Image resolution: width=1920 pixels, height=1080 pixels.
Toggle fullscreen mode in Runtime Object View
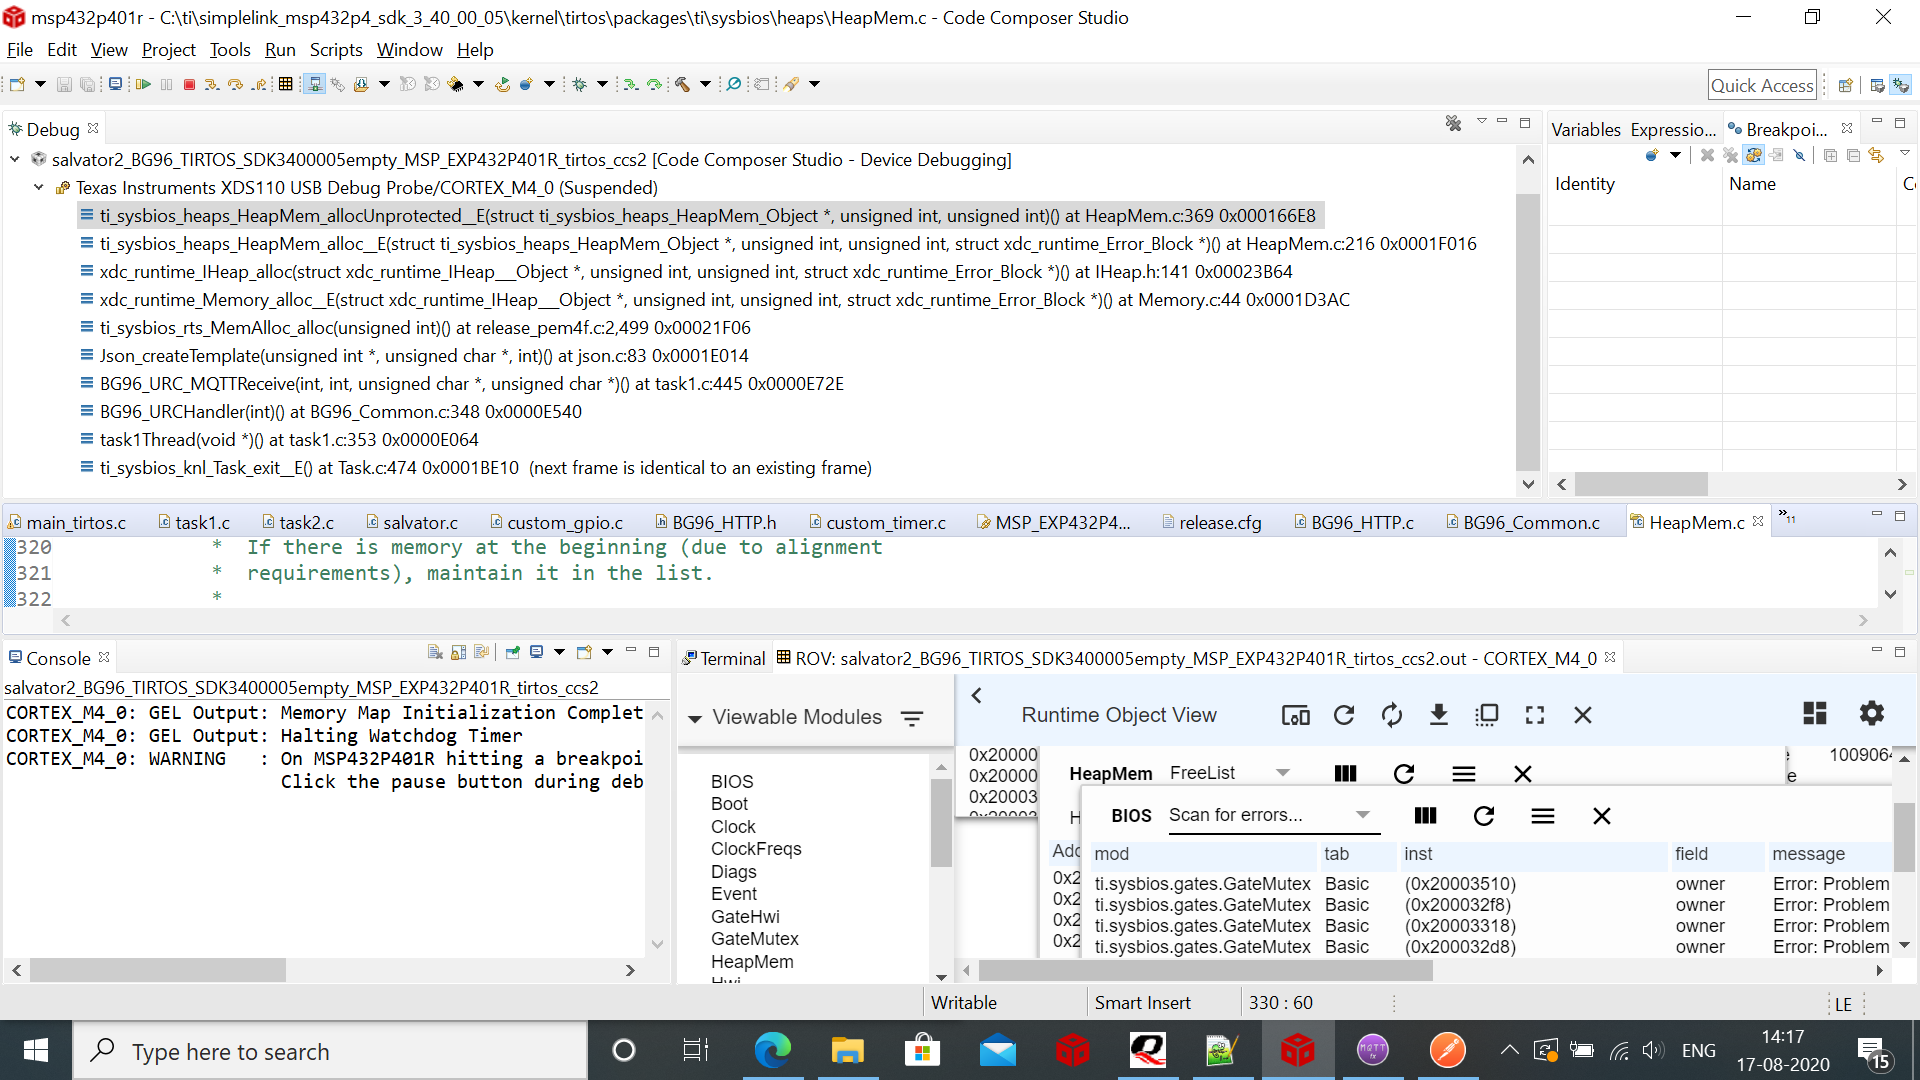(1534, 715)
